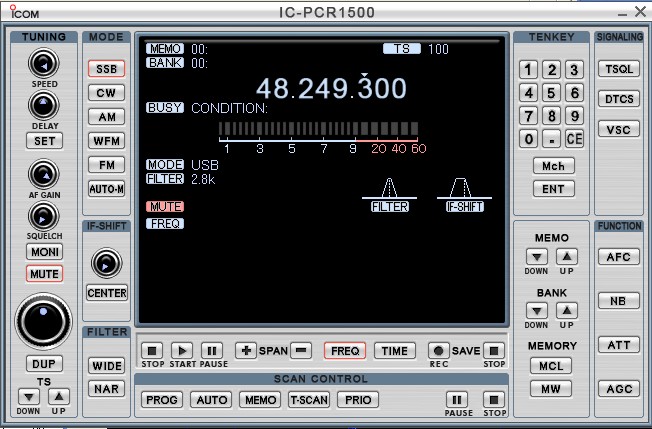Viewport: 652px width, 429px height.
Task: Enable VSC voice squelch control
Action: point(619,129)
